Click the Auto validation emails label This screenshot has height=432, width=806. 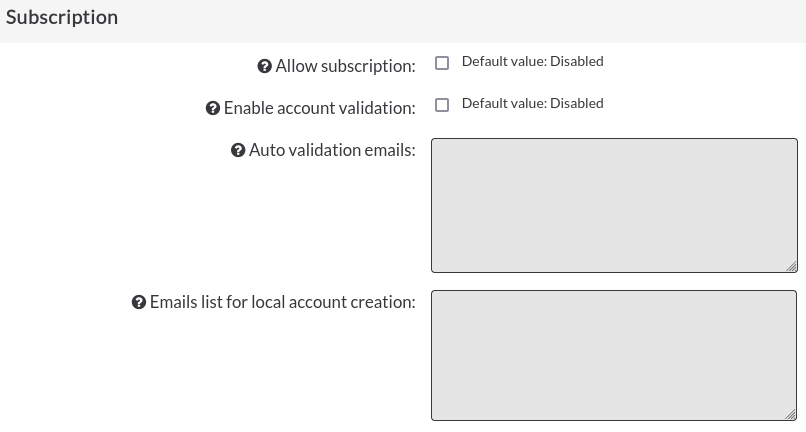[x=332, y=151]
